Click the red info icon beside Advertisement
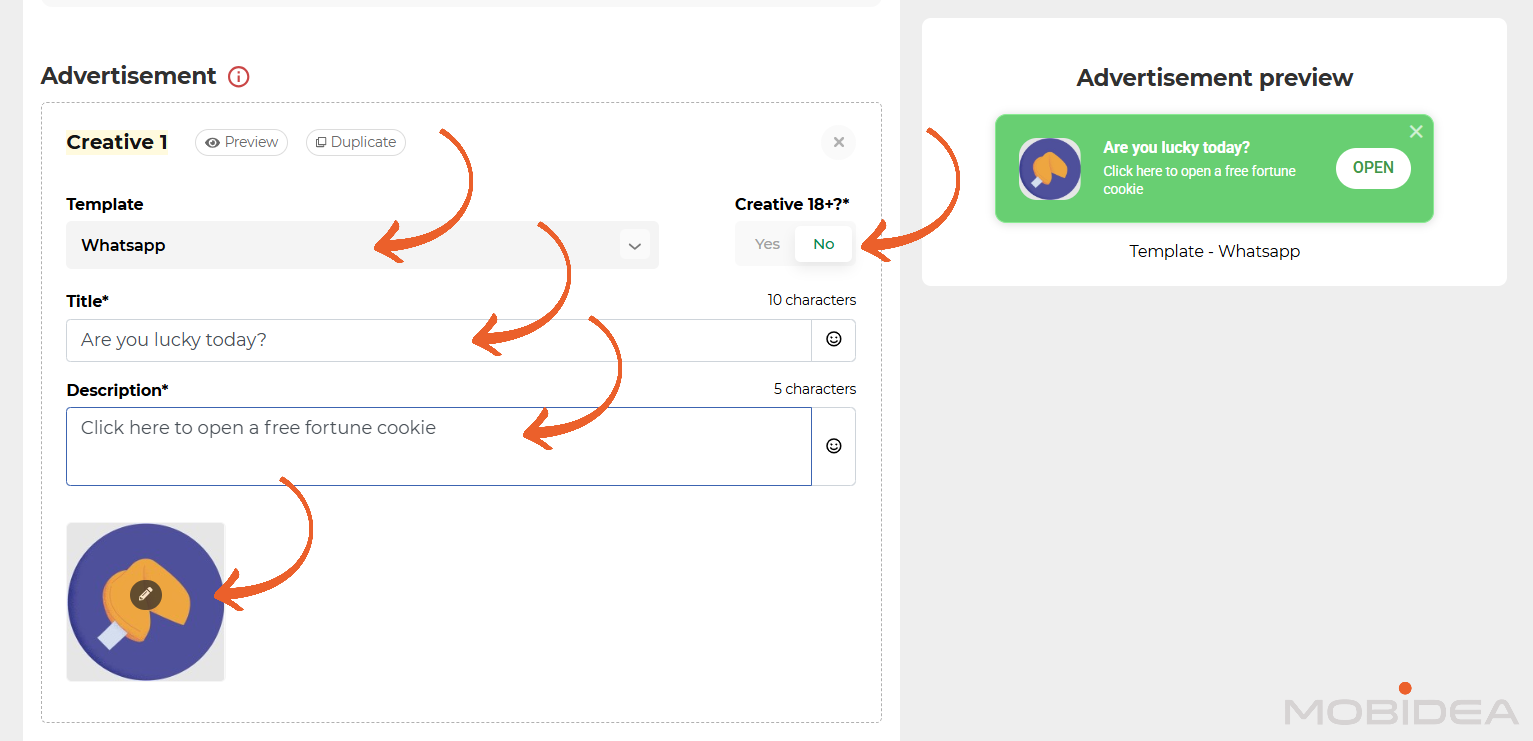 [238, 76]
